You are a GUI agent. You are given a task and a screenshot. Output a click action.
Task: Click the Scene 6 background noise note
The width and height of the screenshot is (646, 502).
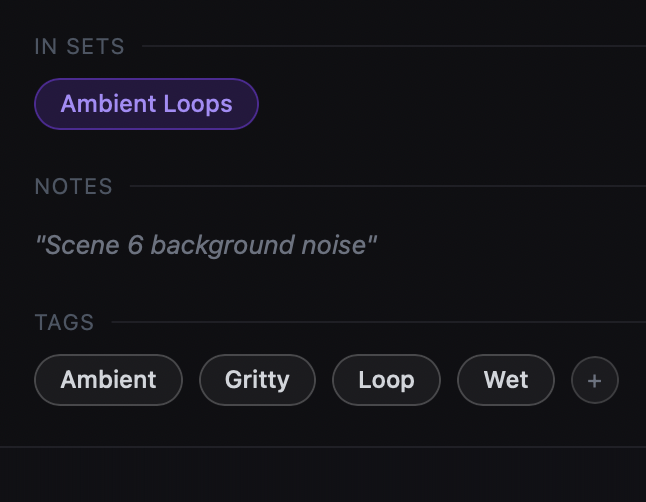[x=206, y=245]
